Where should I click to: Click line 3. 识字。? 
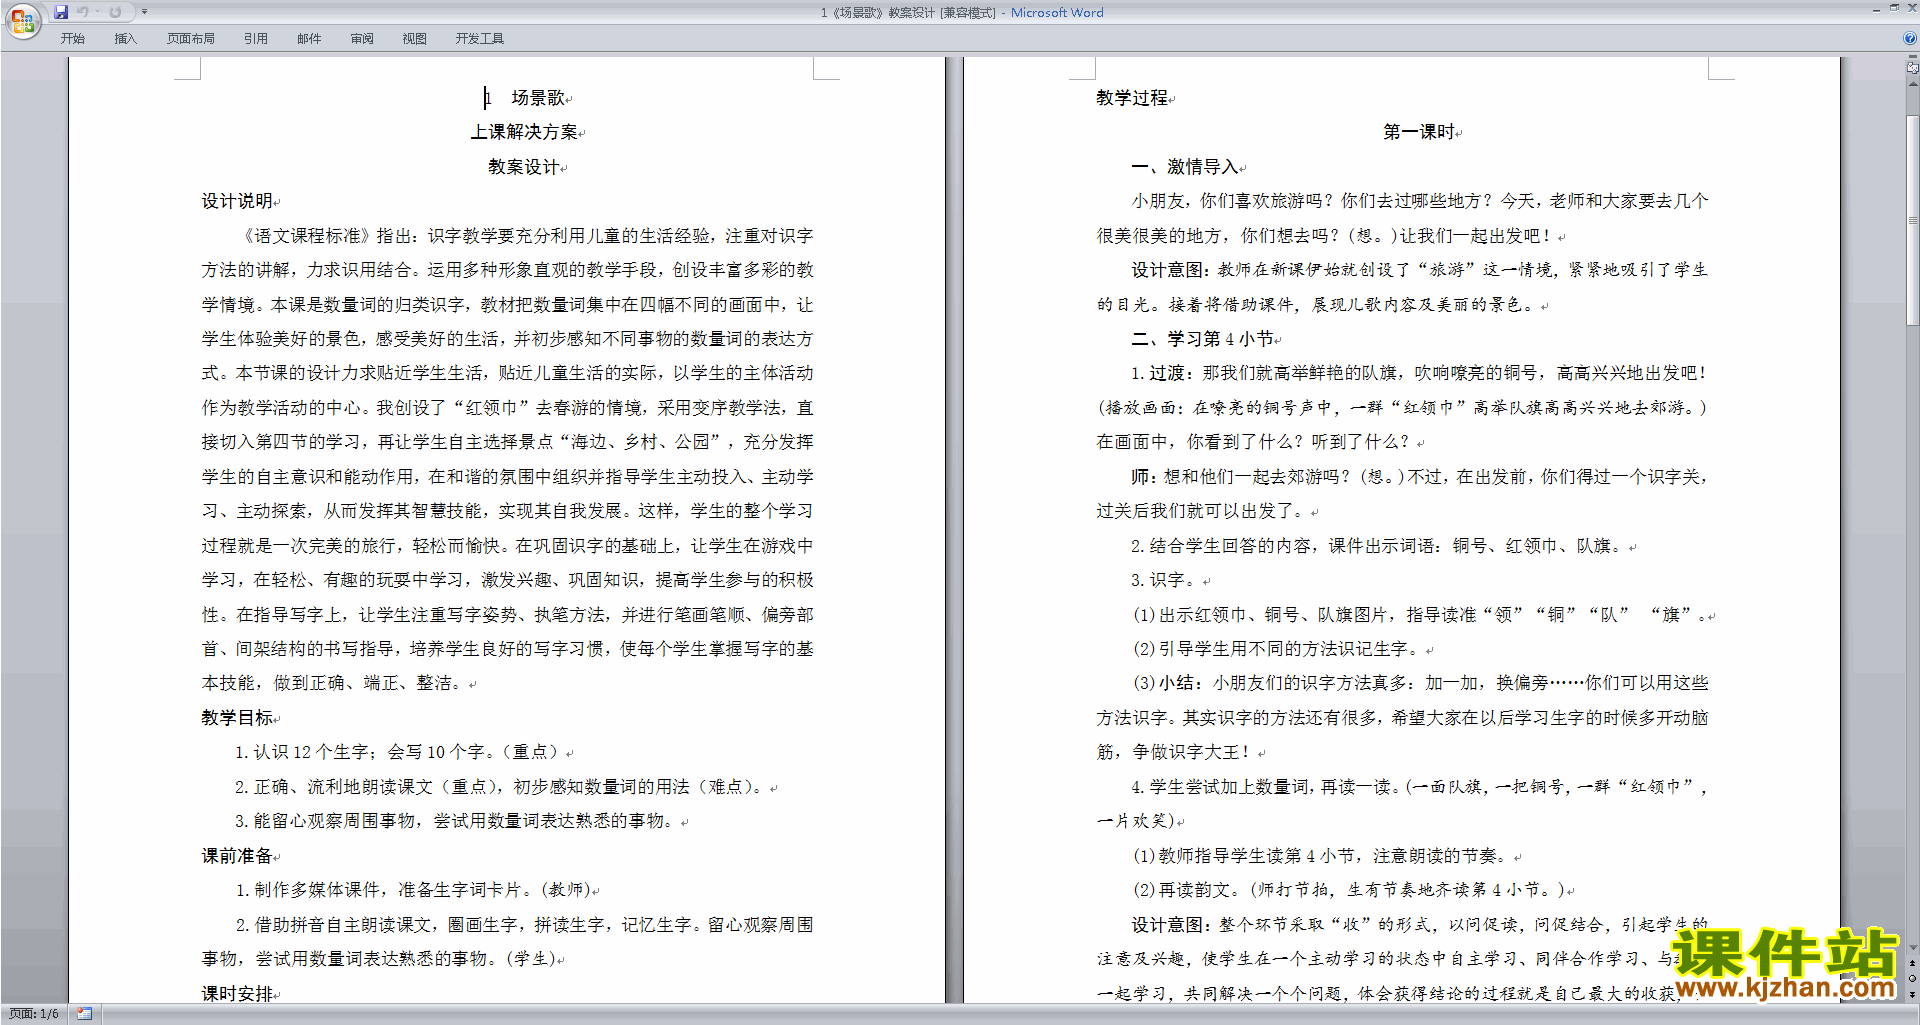pyautogui.click(x=1166, y=580)
